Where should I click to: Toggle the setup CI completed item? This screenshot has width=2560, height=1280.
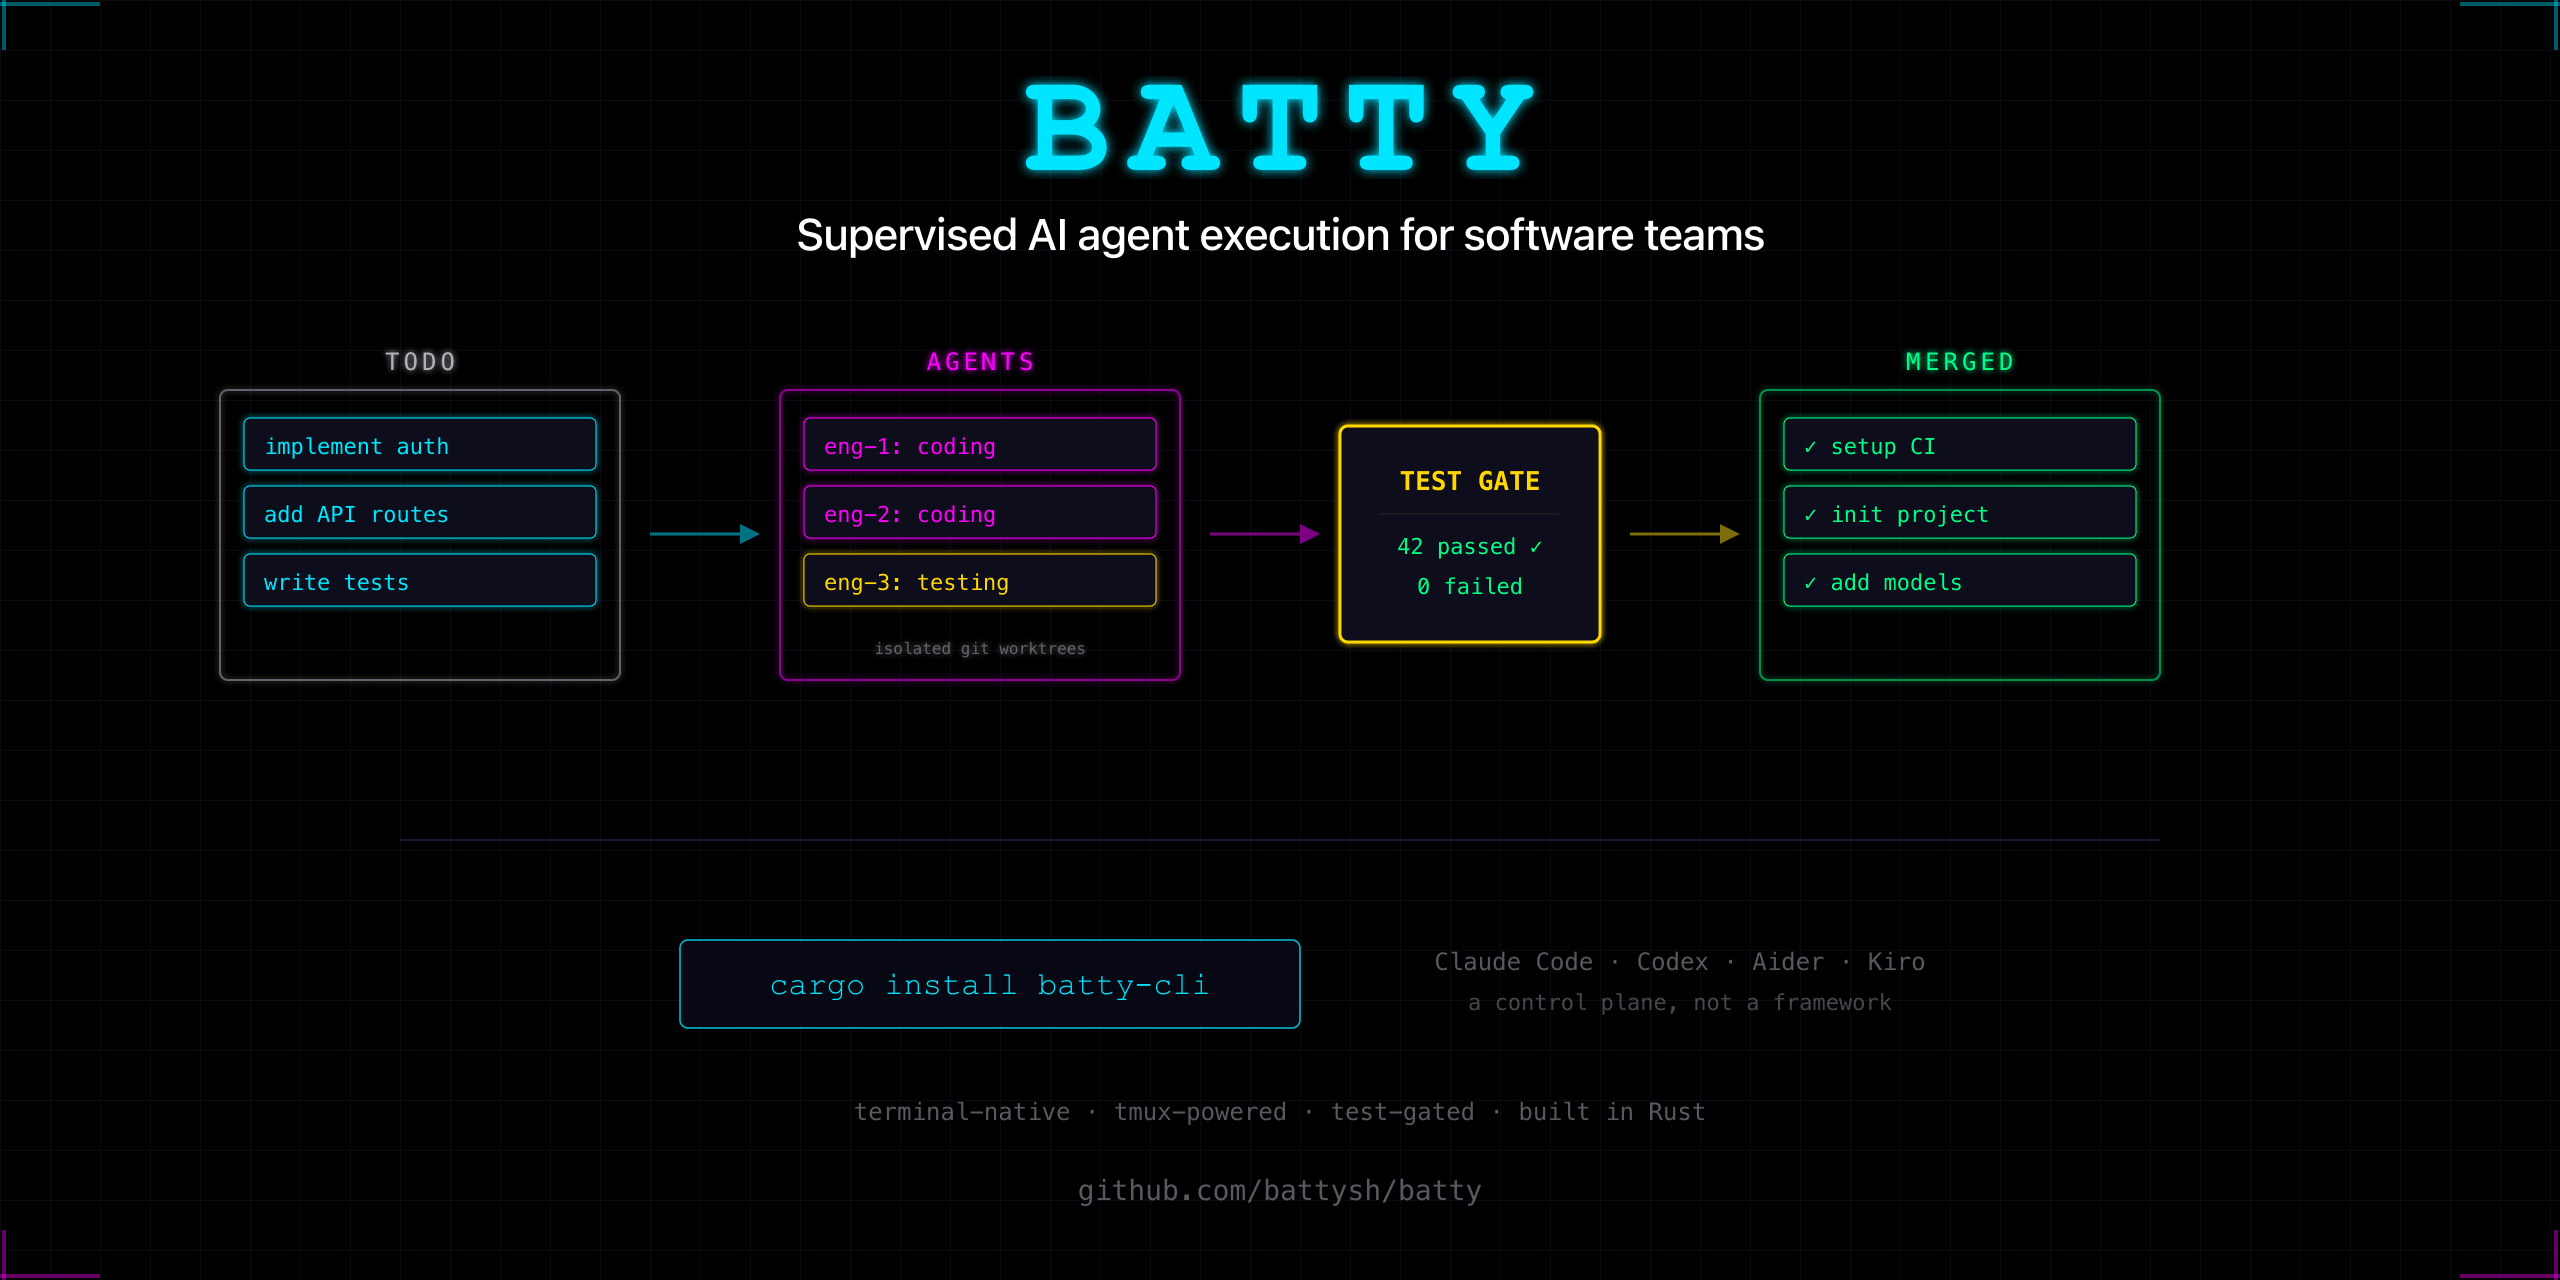pyautogui.click(x=1958, y=446)
